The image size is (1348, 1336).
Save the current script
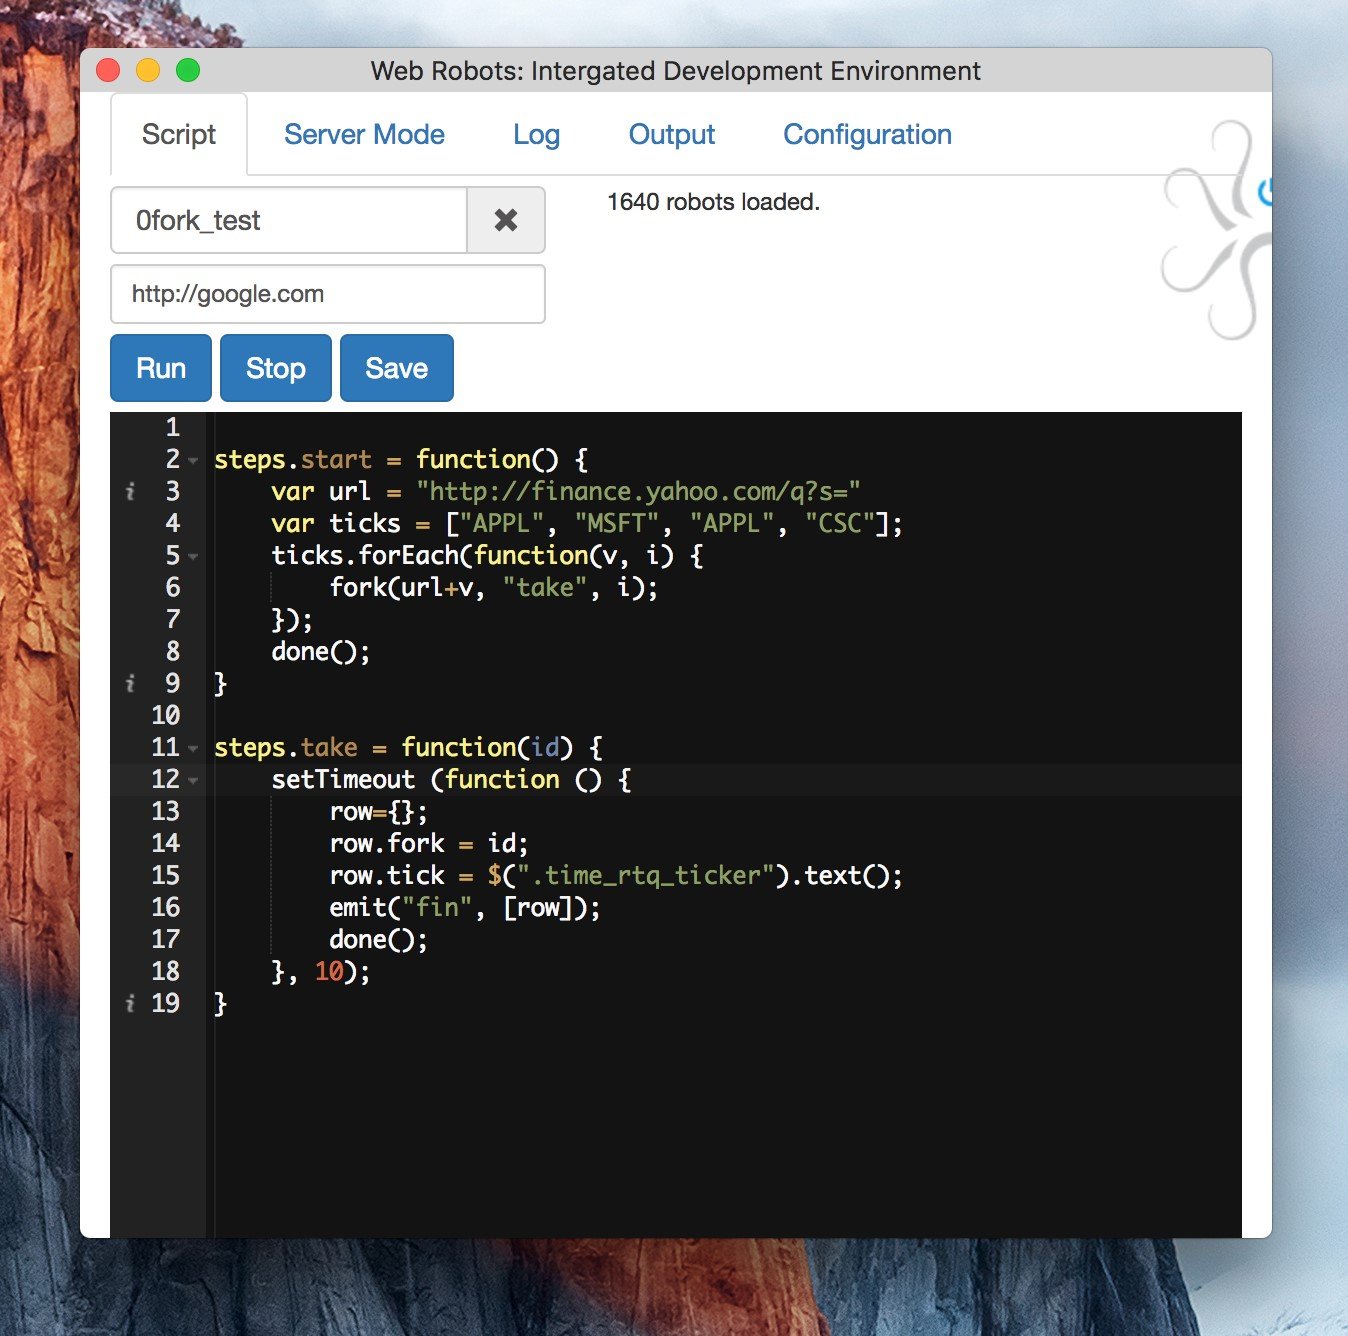[x=397, y=368]
